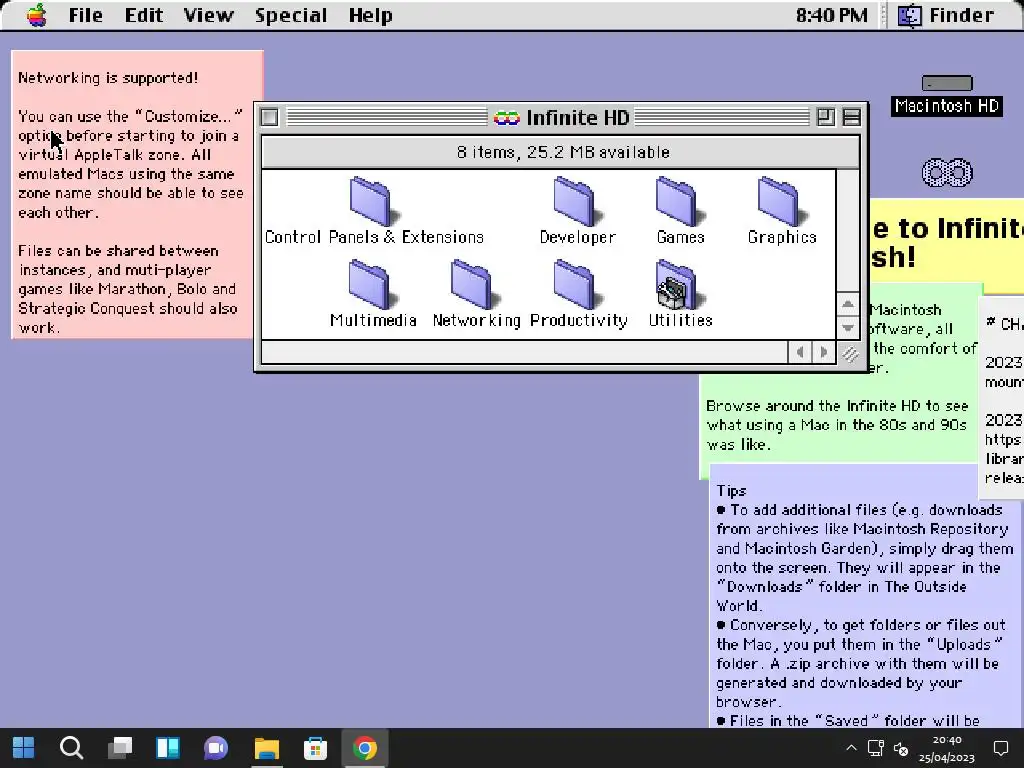The height and width of the screenshot is (768, 1024).
Task: Open the Edit menu
Action: [144, 15]
